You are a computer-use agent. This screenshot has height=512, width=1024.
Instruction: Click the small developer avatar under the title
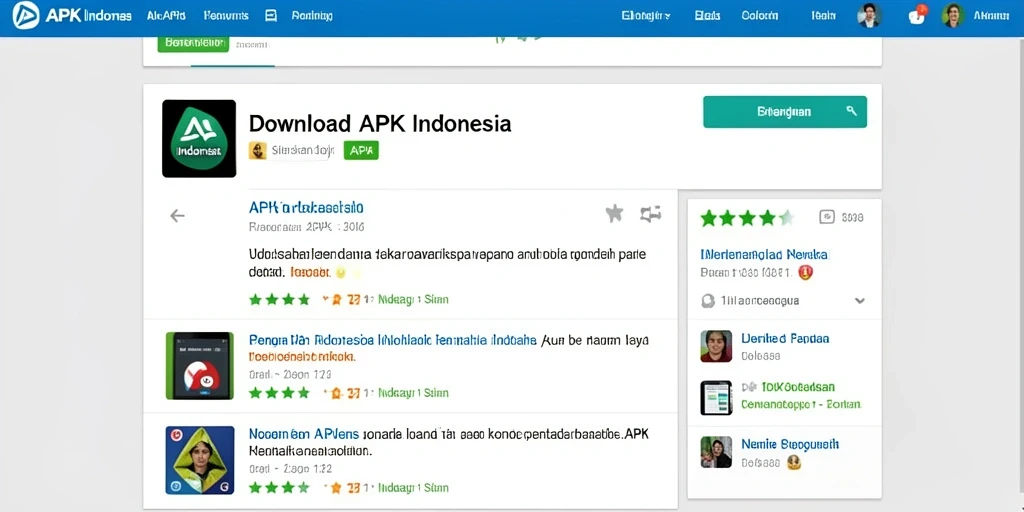click(x=257, y=150)
